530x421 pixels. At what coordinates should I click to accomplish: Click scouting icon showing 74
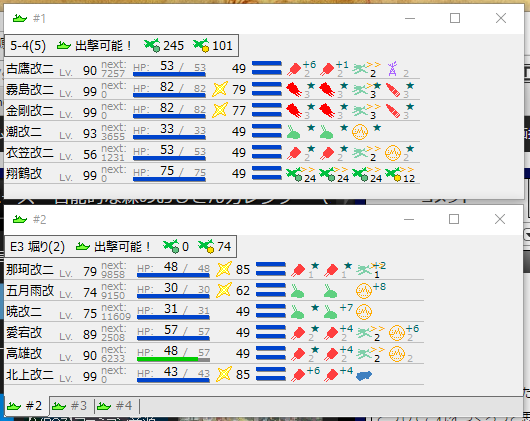[206, 247]
